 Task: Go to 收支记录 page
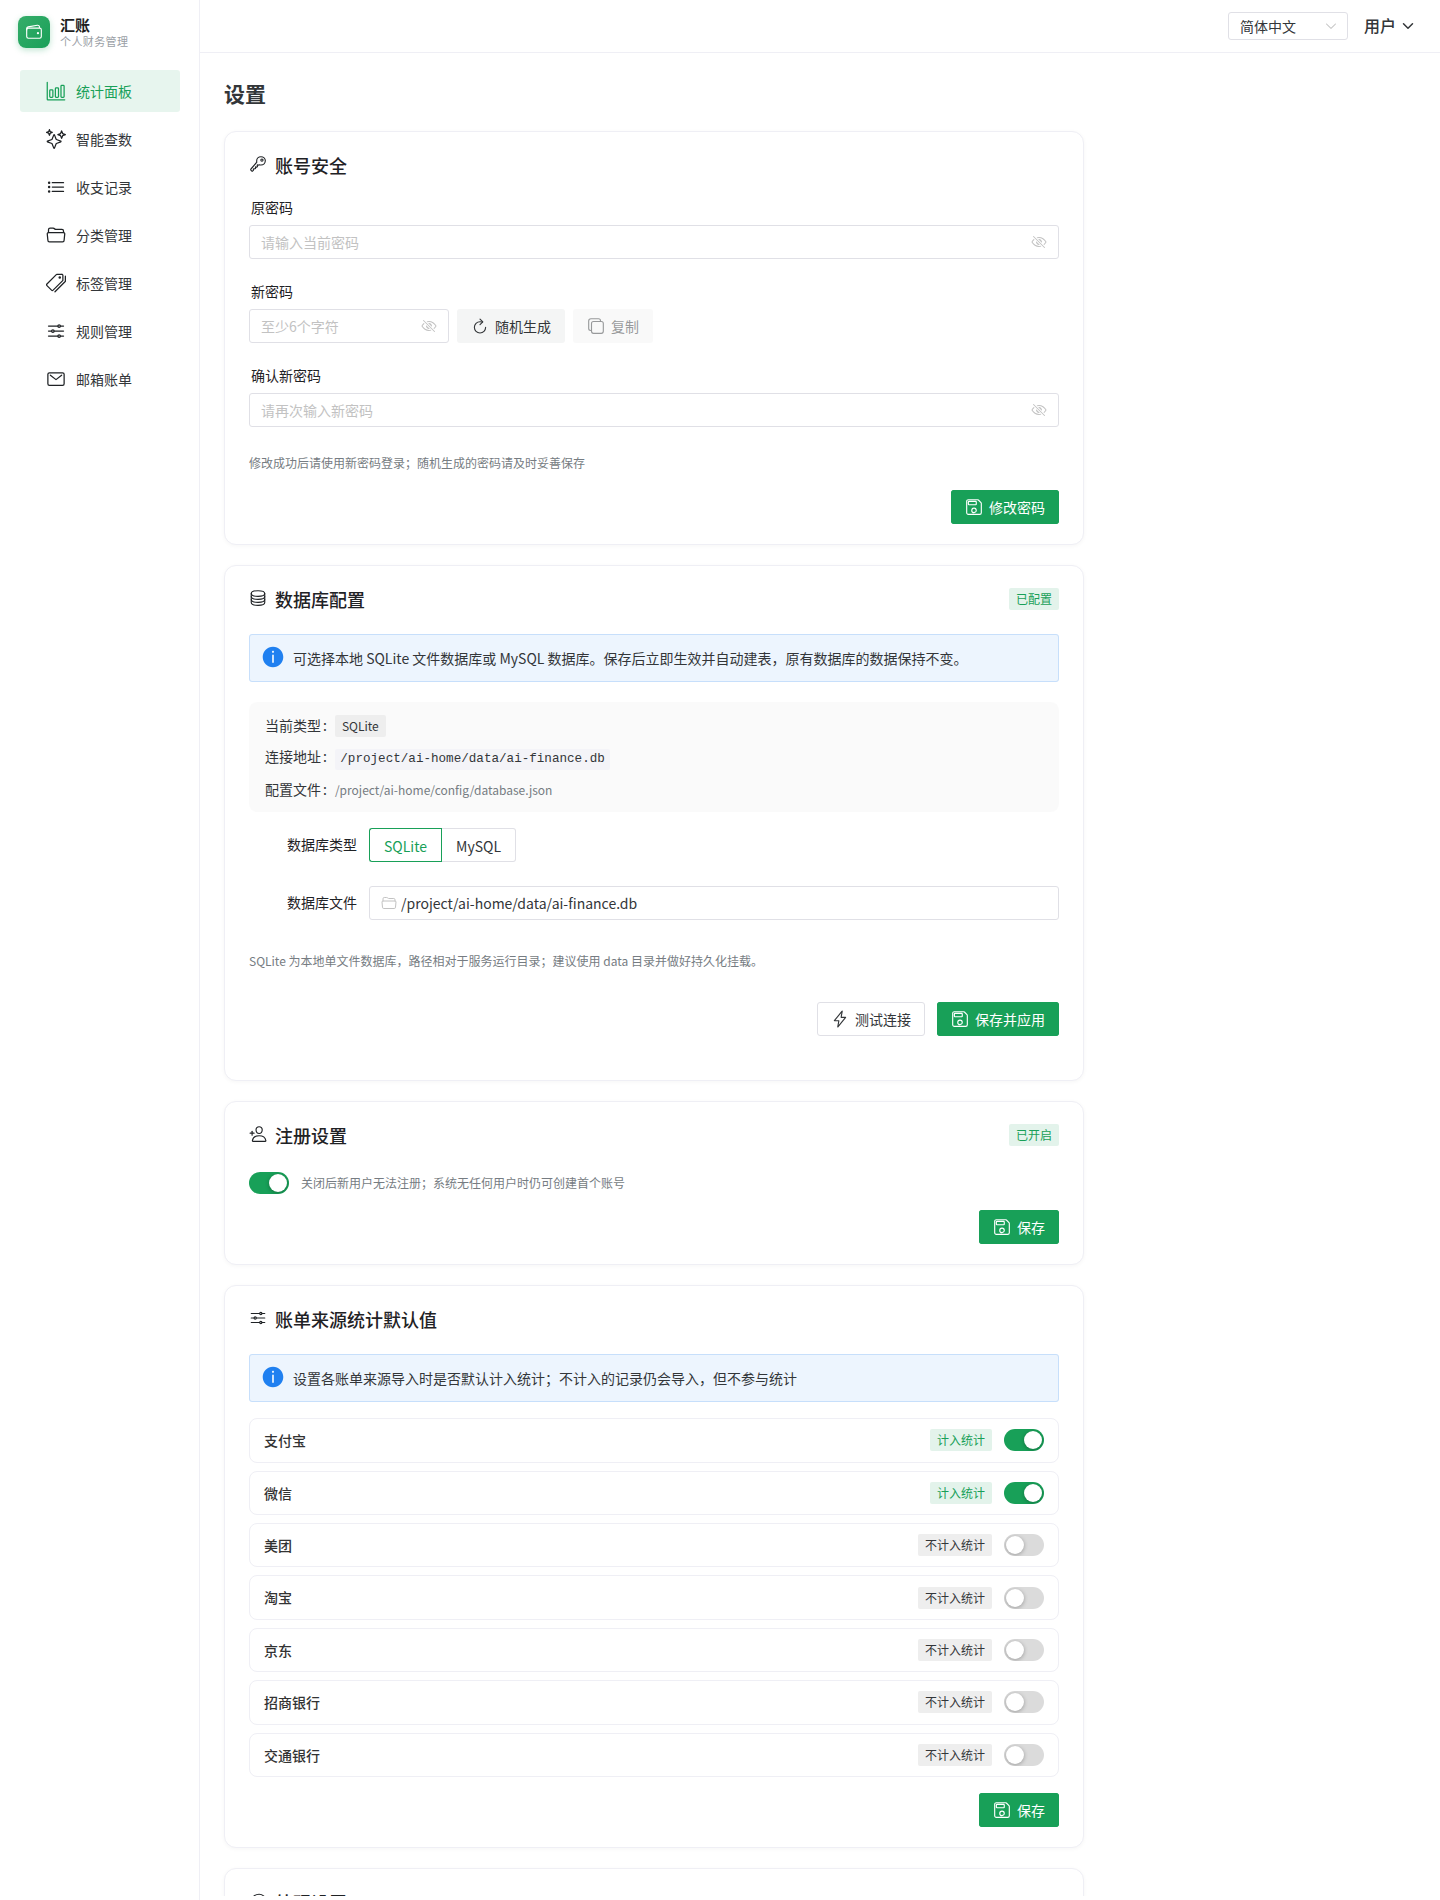[x=100, y=187]
